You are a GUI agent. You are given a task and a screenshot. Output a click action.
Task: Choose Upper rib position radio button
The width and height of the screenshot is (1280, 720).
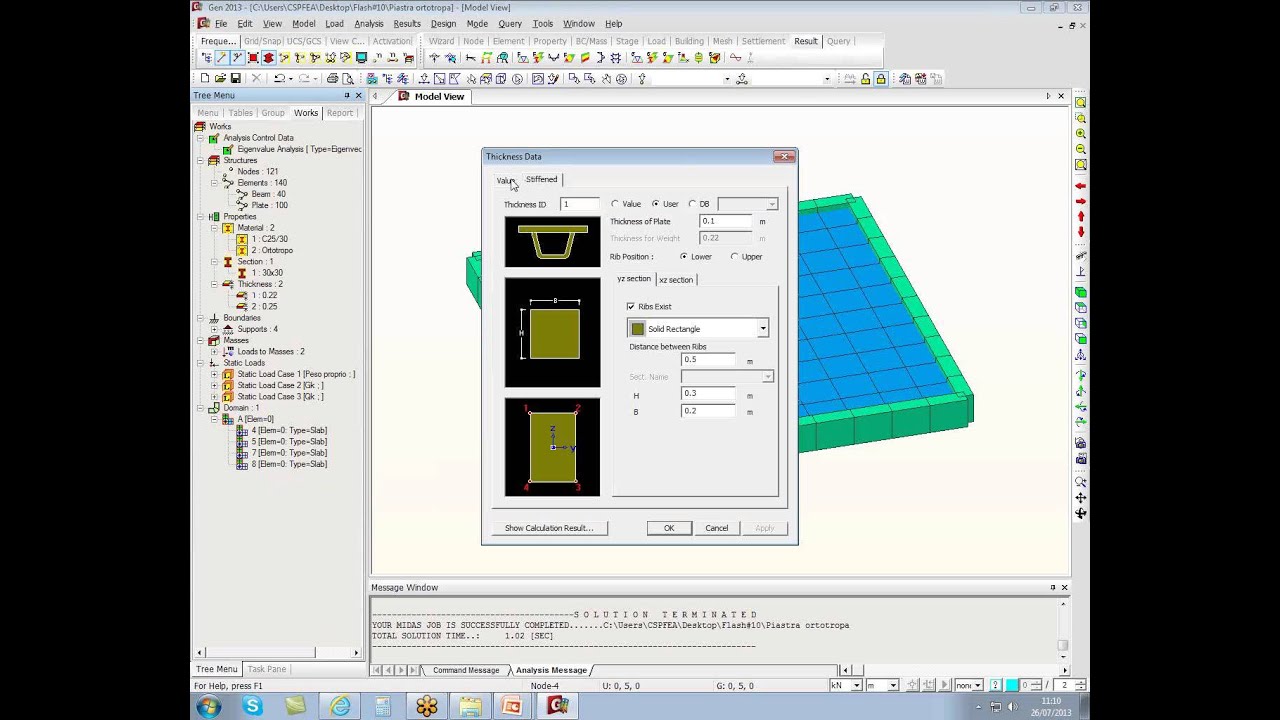point(734,257)
